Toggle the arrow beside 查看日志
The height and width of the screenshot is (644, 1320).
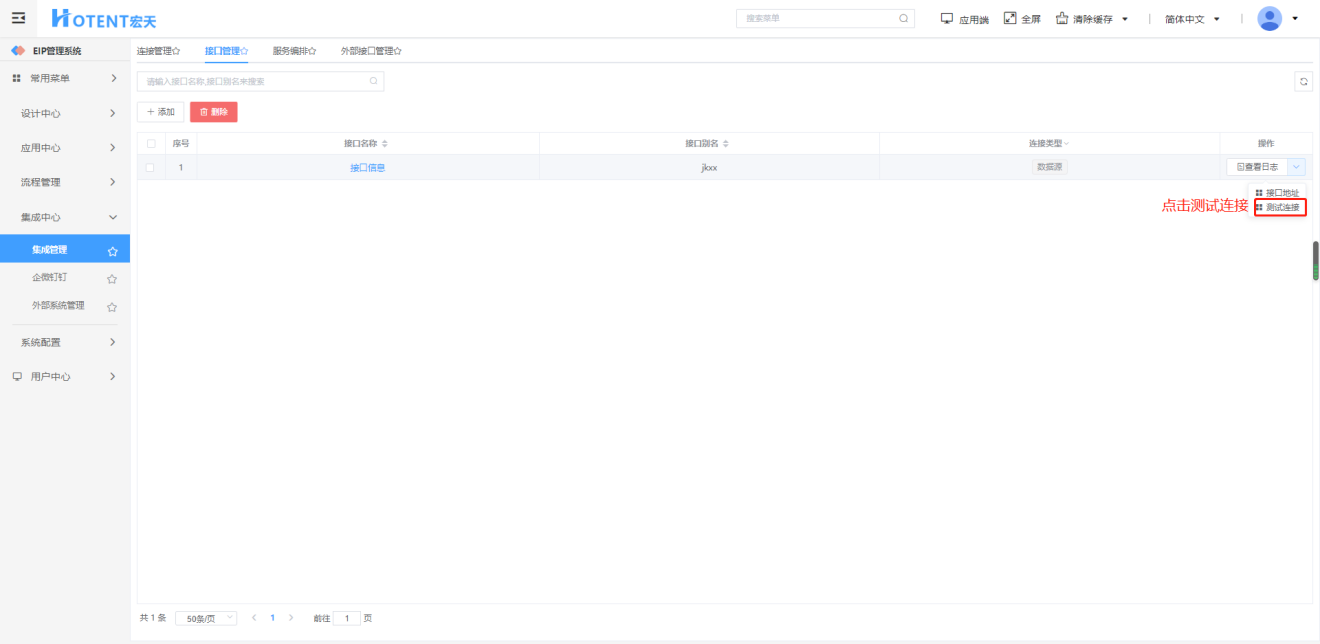pos(1297,167)
